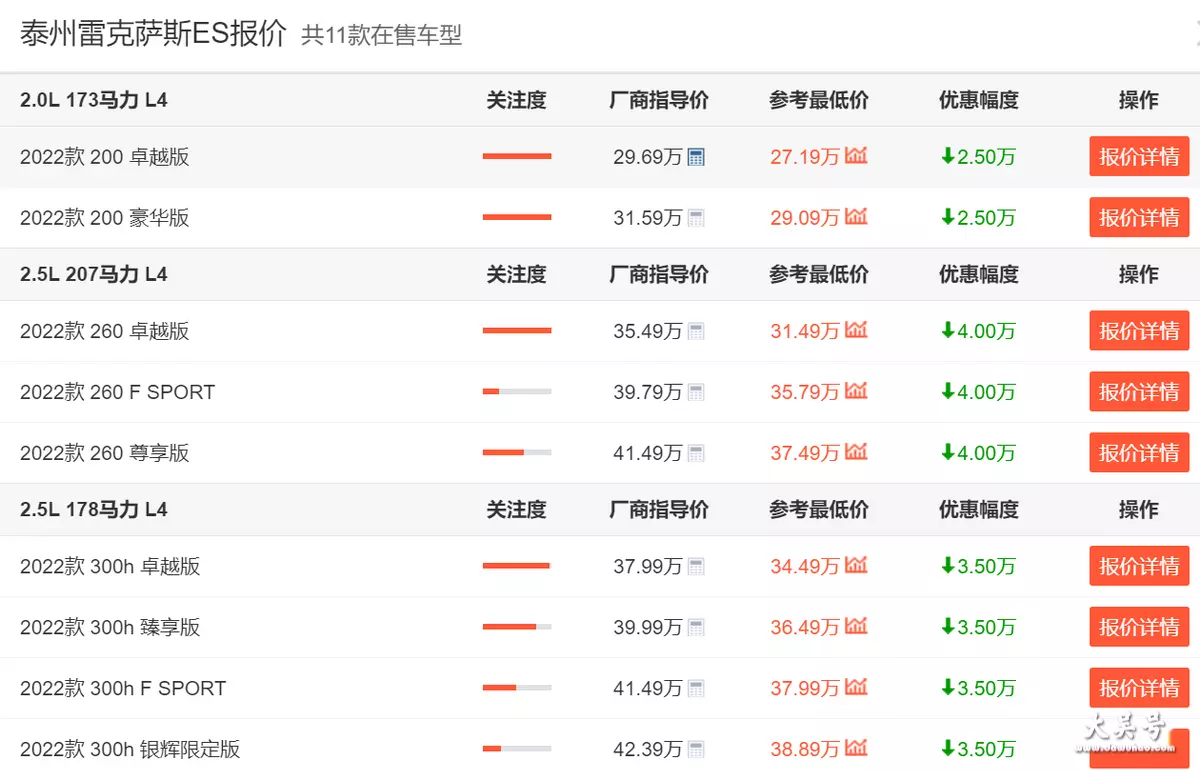Click the attention bar for 260 尊享版

click(x=517, y=453)
